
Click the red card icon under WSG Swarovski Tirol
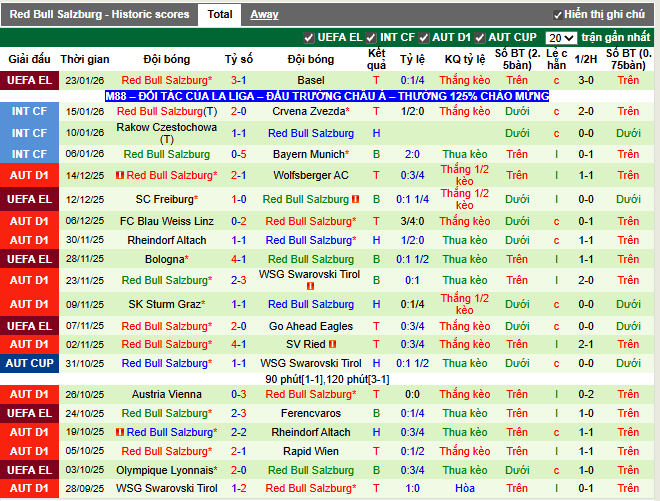pyautogui.click(x=310, y=286)
